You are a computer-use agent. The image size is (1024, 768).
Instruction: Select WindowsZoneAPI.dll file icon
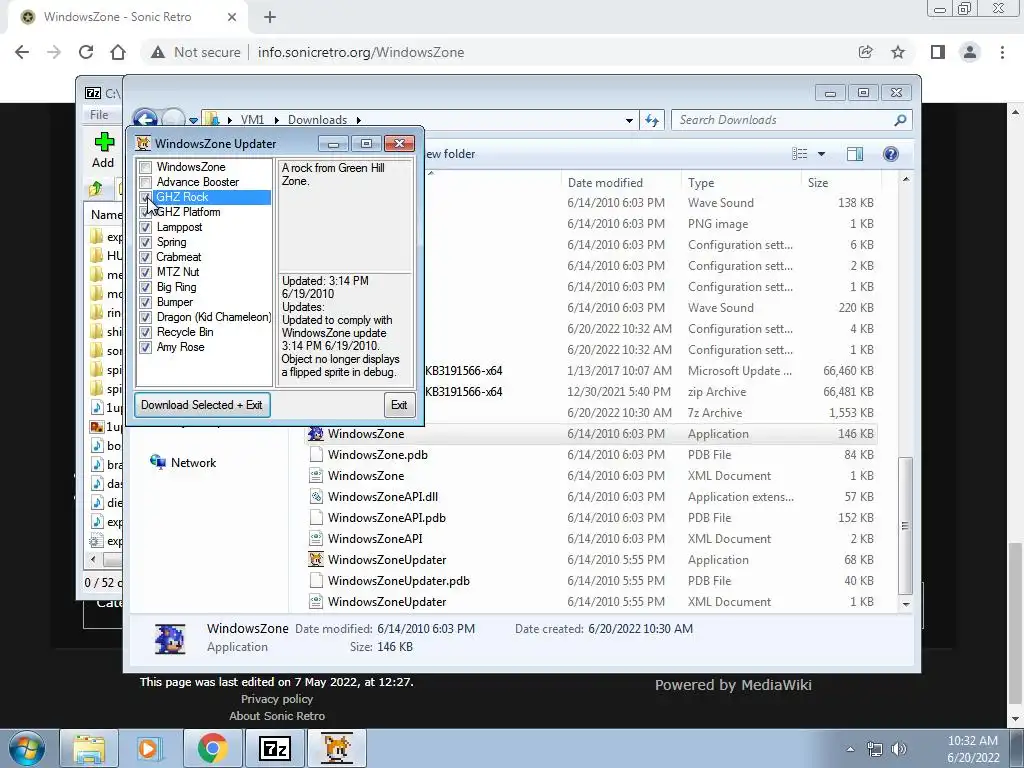(x=316, y=496)
